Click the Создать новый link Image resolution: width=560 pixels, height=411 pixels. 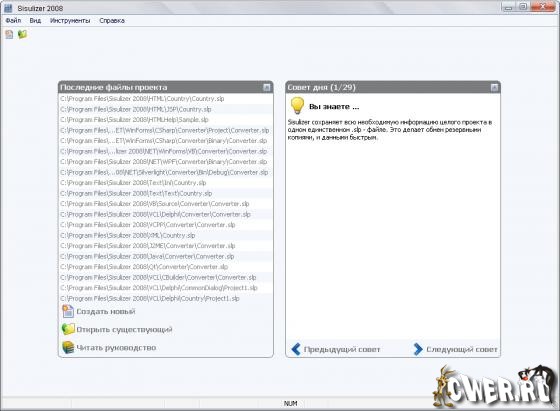tap(106, 312)
